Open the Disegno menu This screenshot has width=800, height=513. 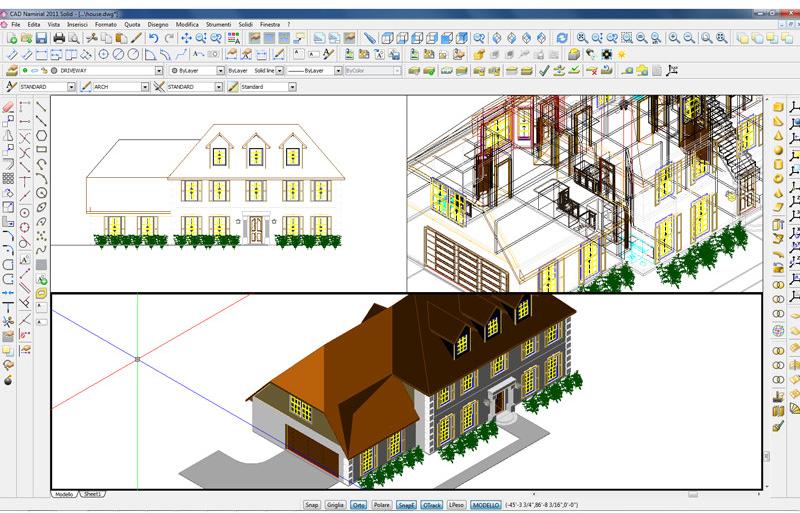[x=158, y=23]
